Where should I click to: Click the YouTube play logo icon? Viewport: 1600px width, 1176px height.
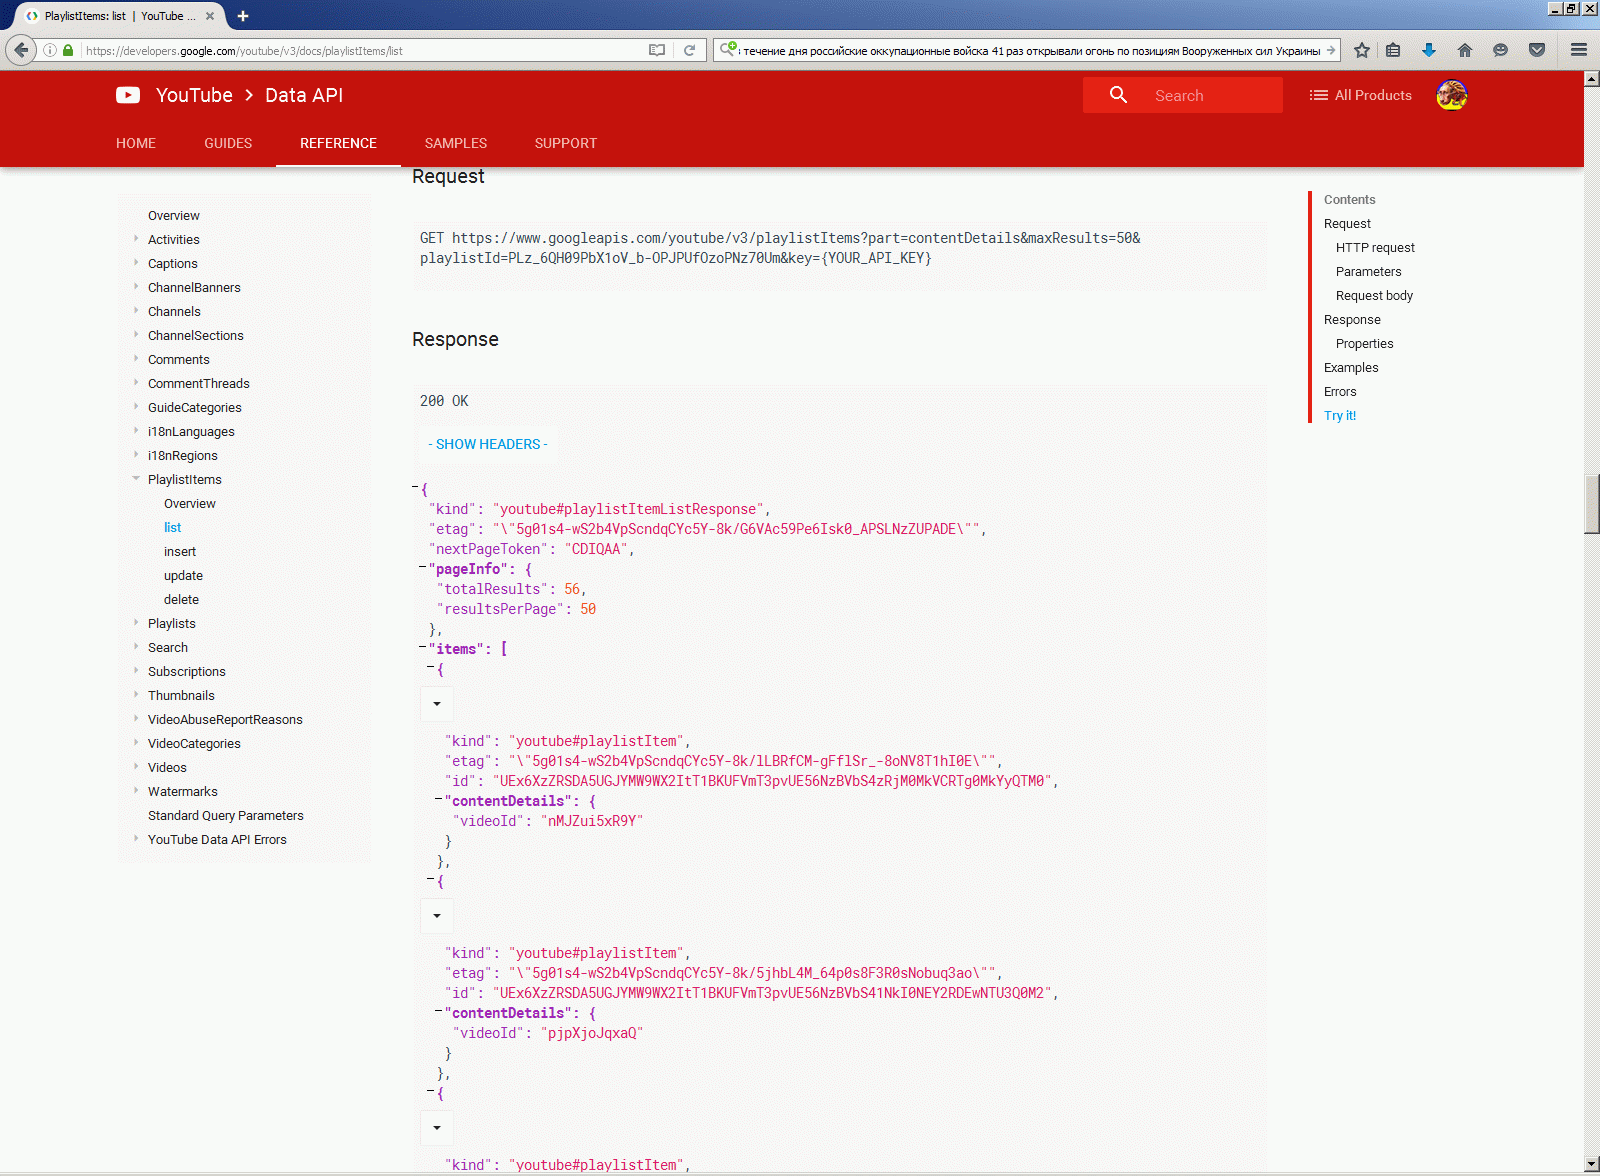pyautogui.click(x=128, y=95)
